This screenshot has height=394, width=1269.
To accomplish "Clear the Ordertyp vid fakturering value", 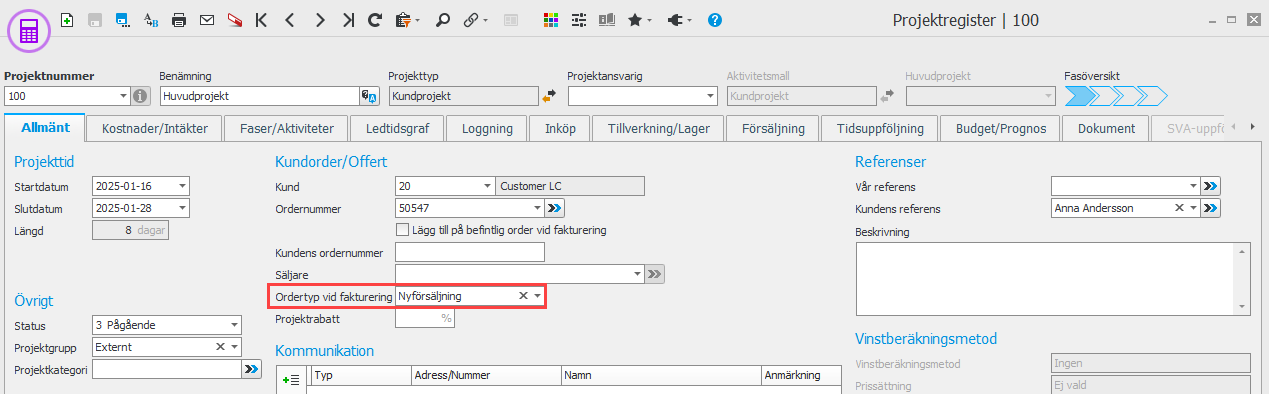I will coord(523,296).
